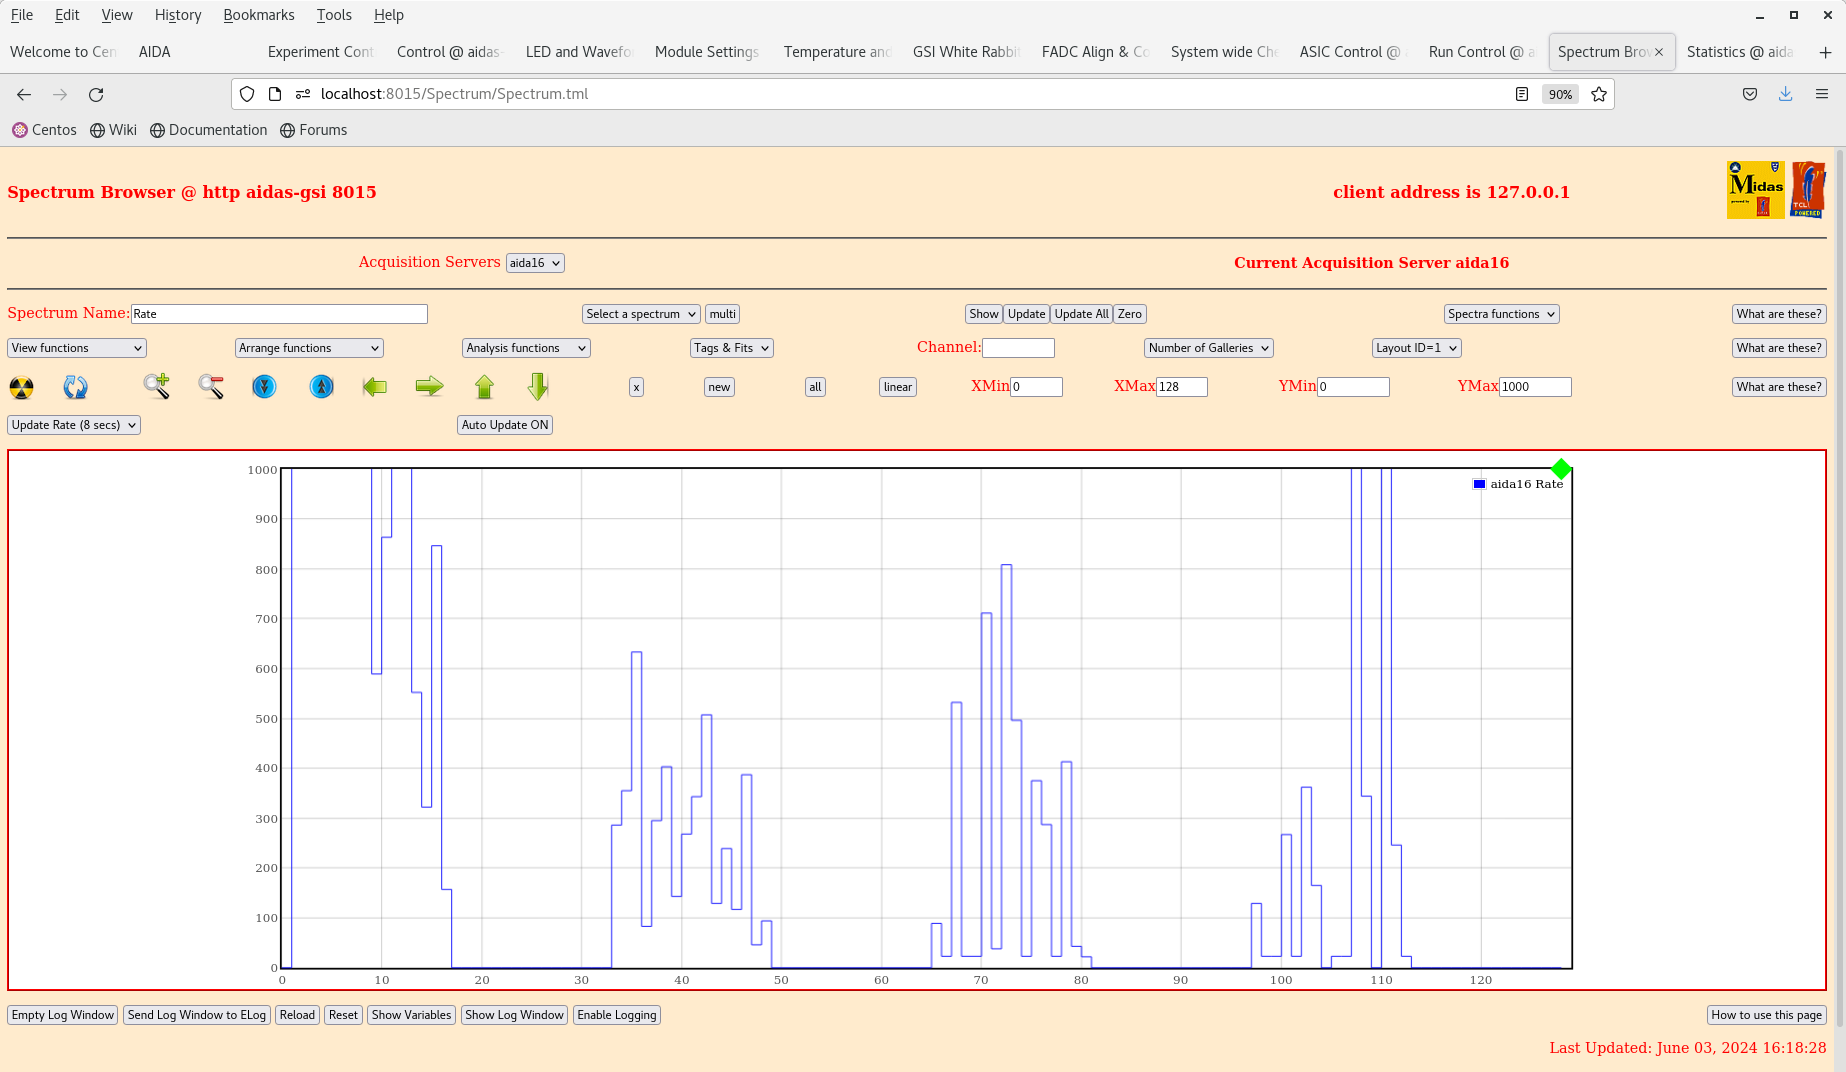Open the Tools menu

click(x=334, y=15)
